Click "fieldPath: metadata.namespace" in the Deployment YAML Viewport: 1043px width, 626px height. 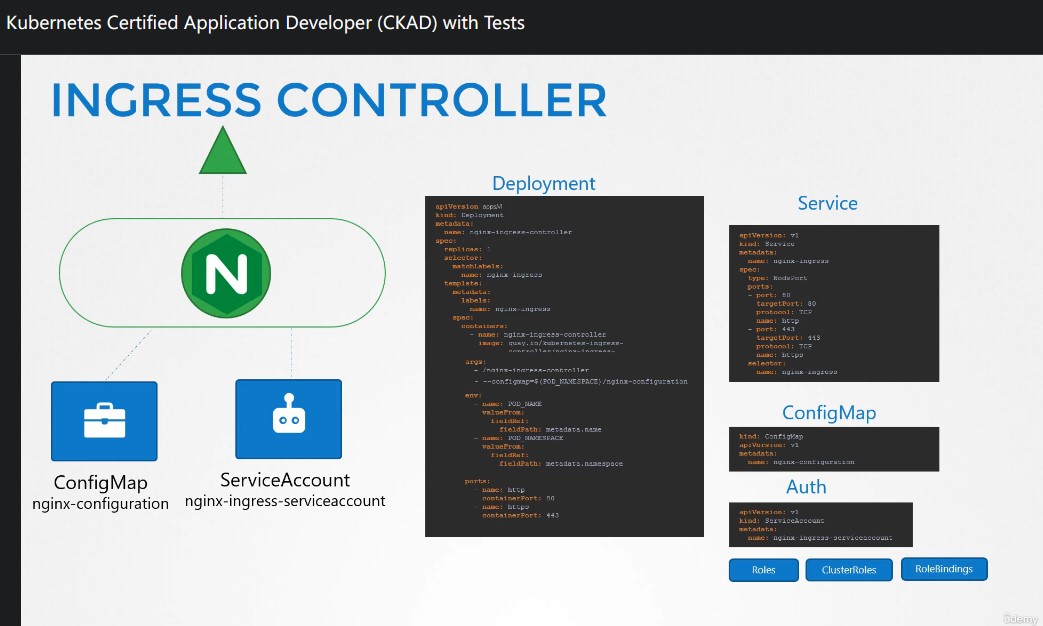(x=561, y=464)
